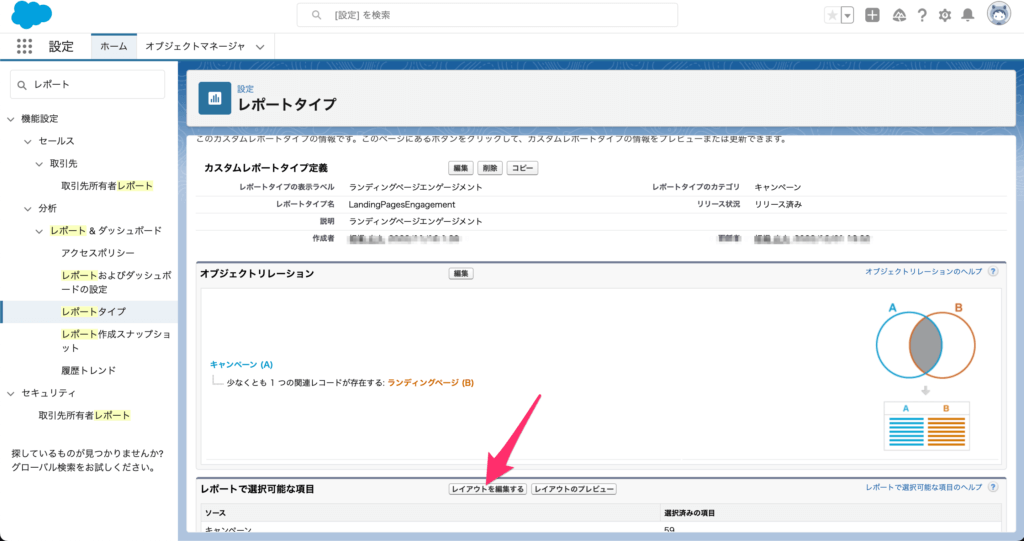The image size is (1024, 541).
Task: Click 編集 in オブジェクトリレーション section
Action: click(x=461, y=273)
